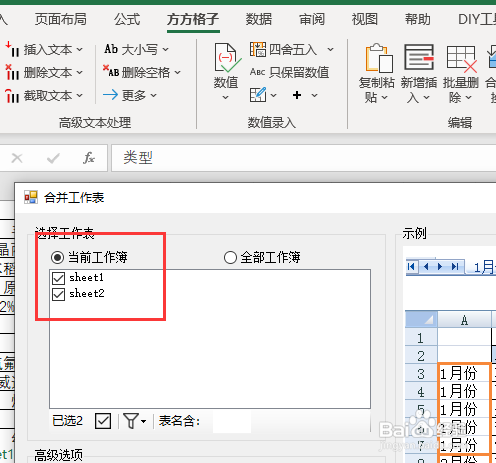Click the 批量删除 icon
This screenshot has width=496, height=463.
click(x=461, y=59)
